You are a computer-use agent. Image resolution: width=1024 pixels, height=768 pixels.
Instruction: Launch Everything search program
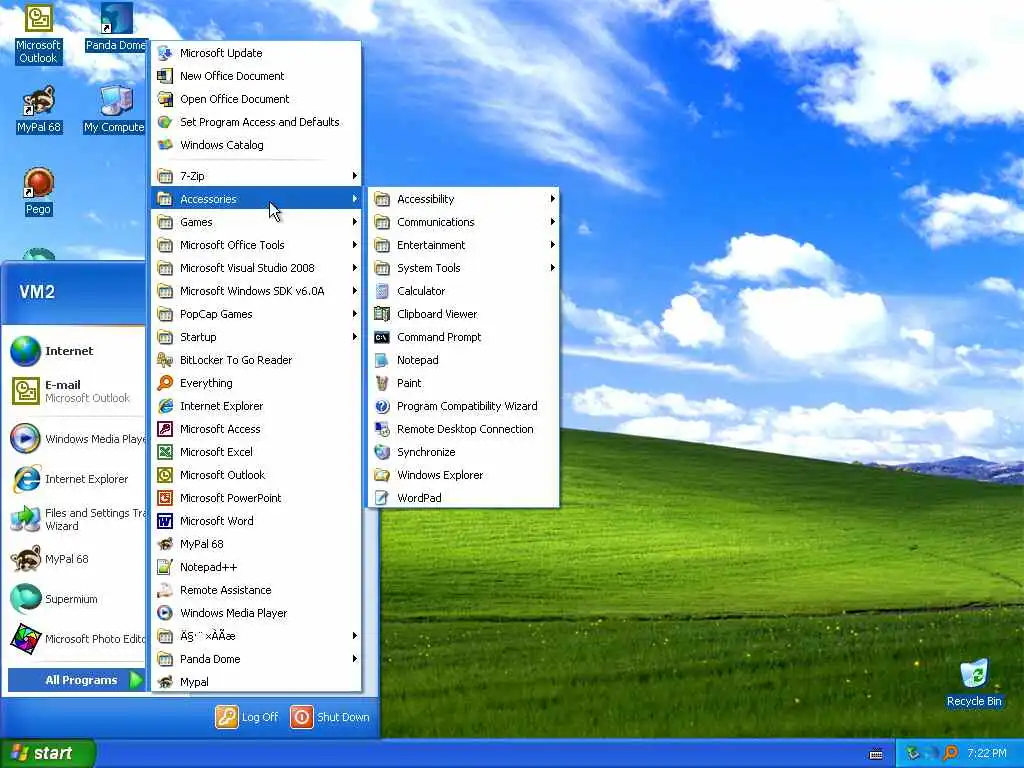256,383
